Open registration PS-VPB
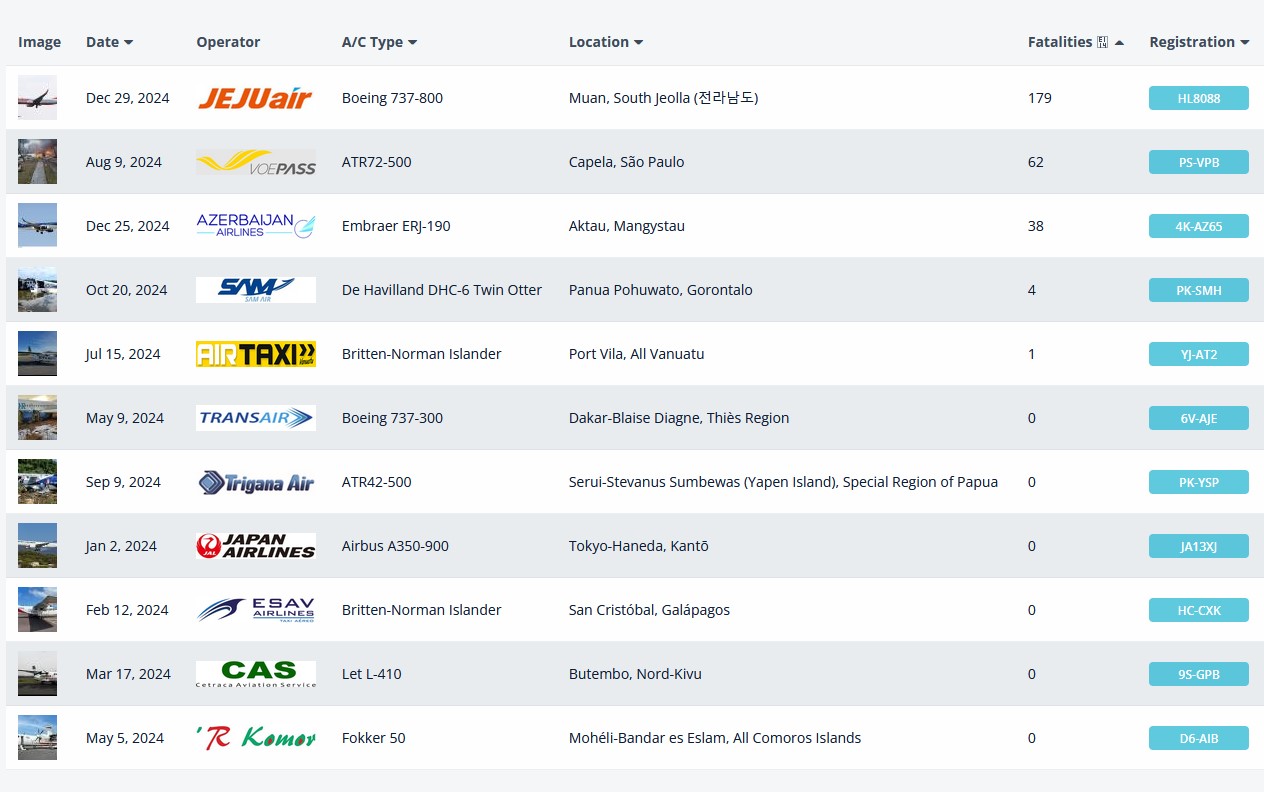The width and height of the screenshot is (1264, 792). pos(1199,162)
